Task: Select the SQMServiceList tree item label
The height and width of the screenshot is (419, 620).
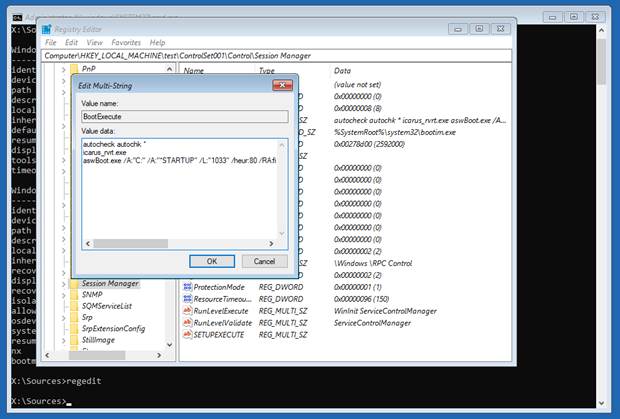Action: (107, 306)
